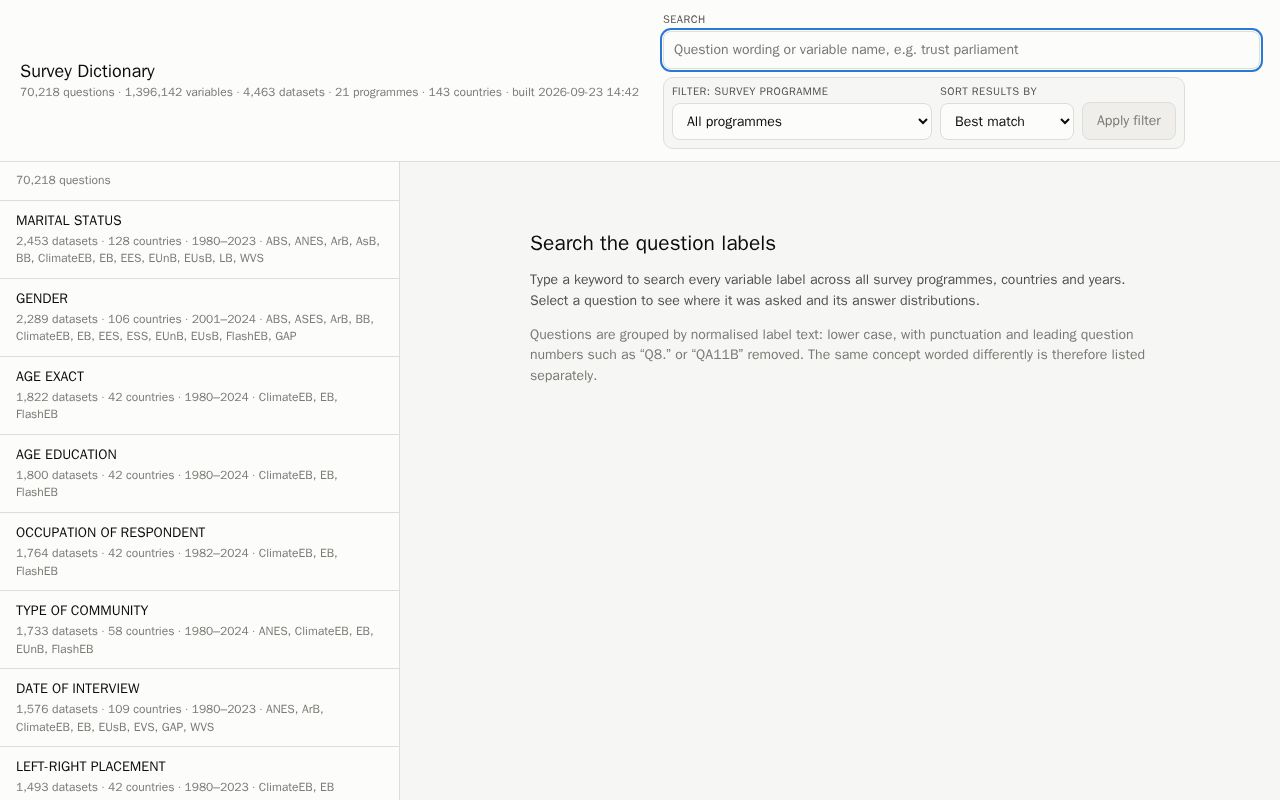
Task: Select OCCUPATION OF RESPONDENT question
Action: click(199, 551)
